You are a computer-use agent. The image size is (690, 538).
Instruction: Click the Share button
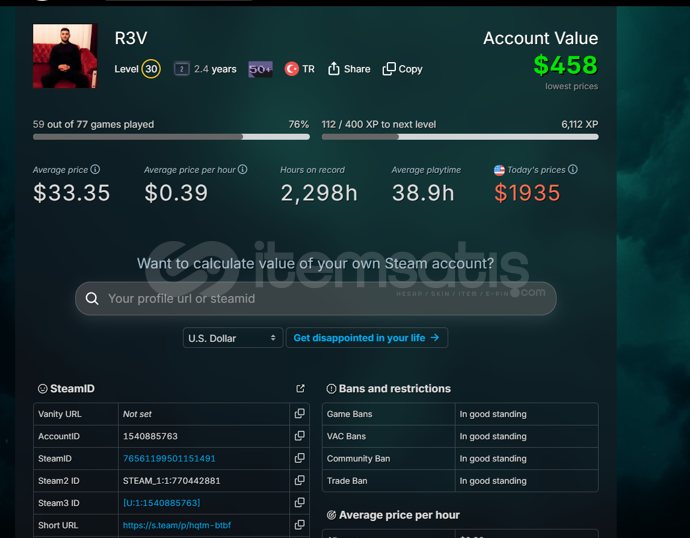(x=349, y=69)
